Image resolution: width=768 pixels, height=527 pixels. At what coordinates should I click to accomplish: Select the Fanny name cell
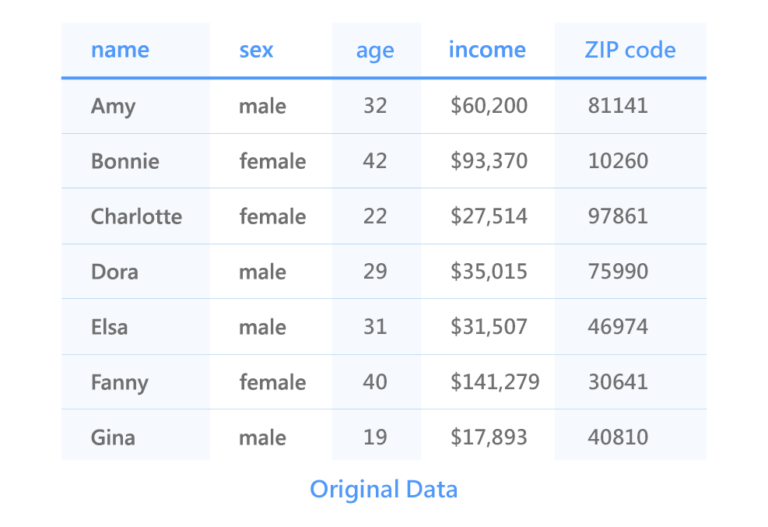[x=120, y=383]
